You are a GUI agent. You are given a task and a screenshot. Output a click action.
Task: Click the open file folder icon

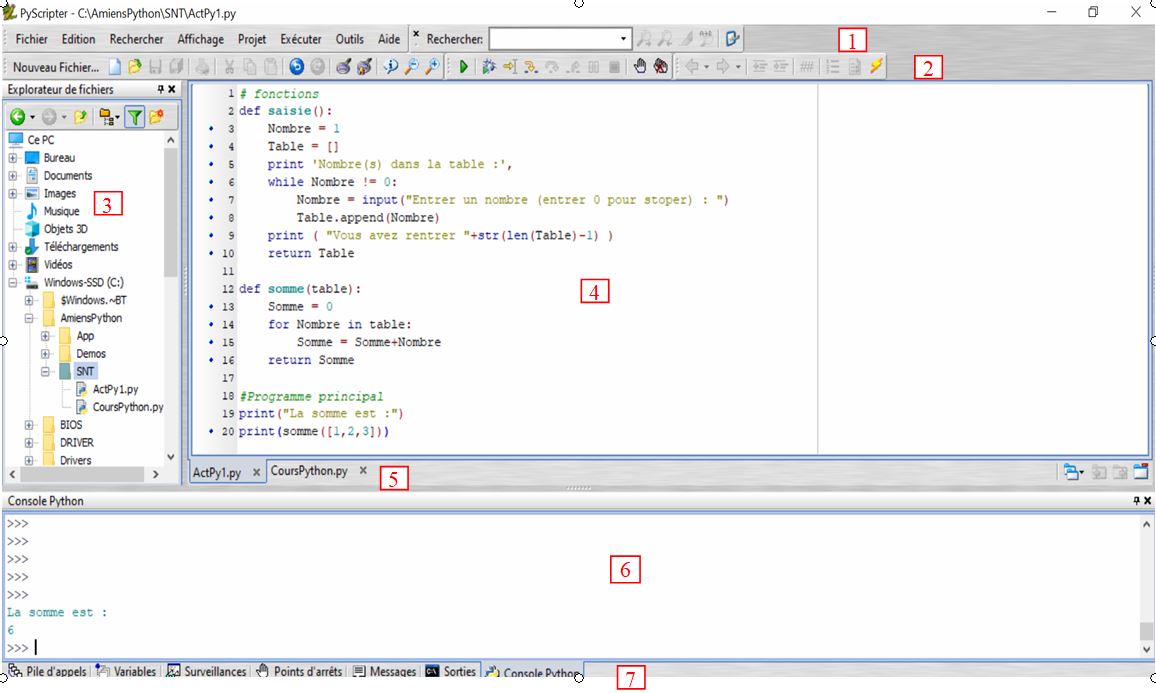tap(134, 67)
